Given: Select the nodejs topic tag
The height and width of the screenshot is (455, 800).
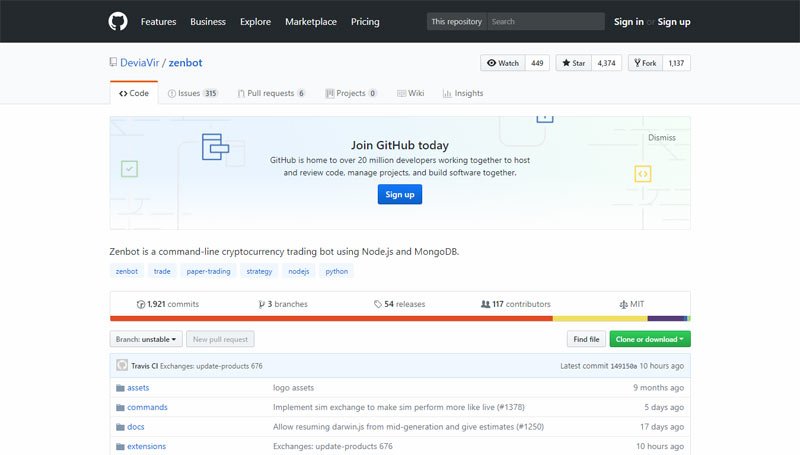Looking at the screenshot, I should 298,271.
